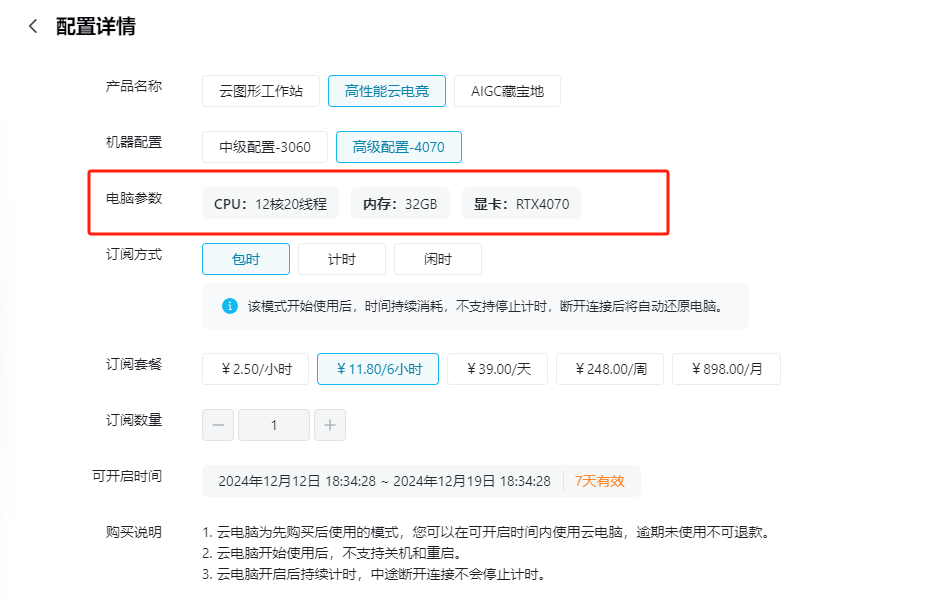Choose the ¥11.80/6小时 plan
This screenshot has height=601, width=926.
[378, 369]
